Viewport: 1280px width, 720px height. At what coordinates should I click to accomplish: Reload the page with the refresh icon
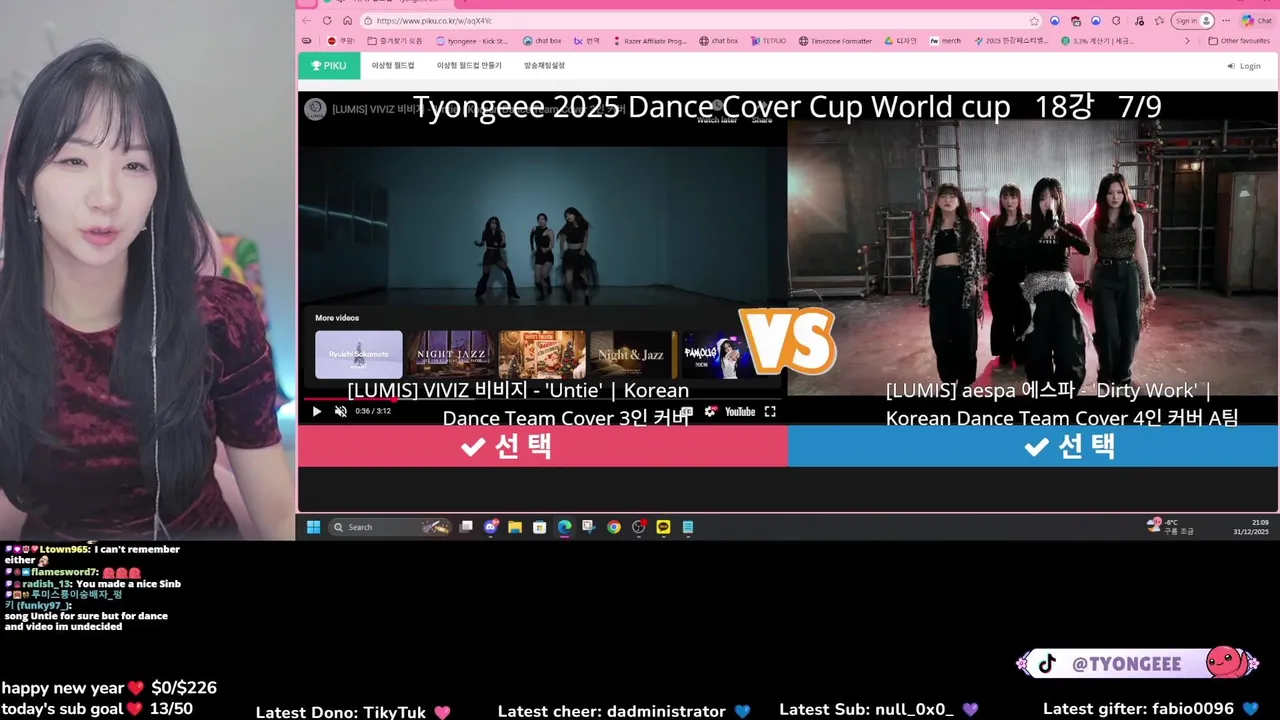[327, 20]
